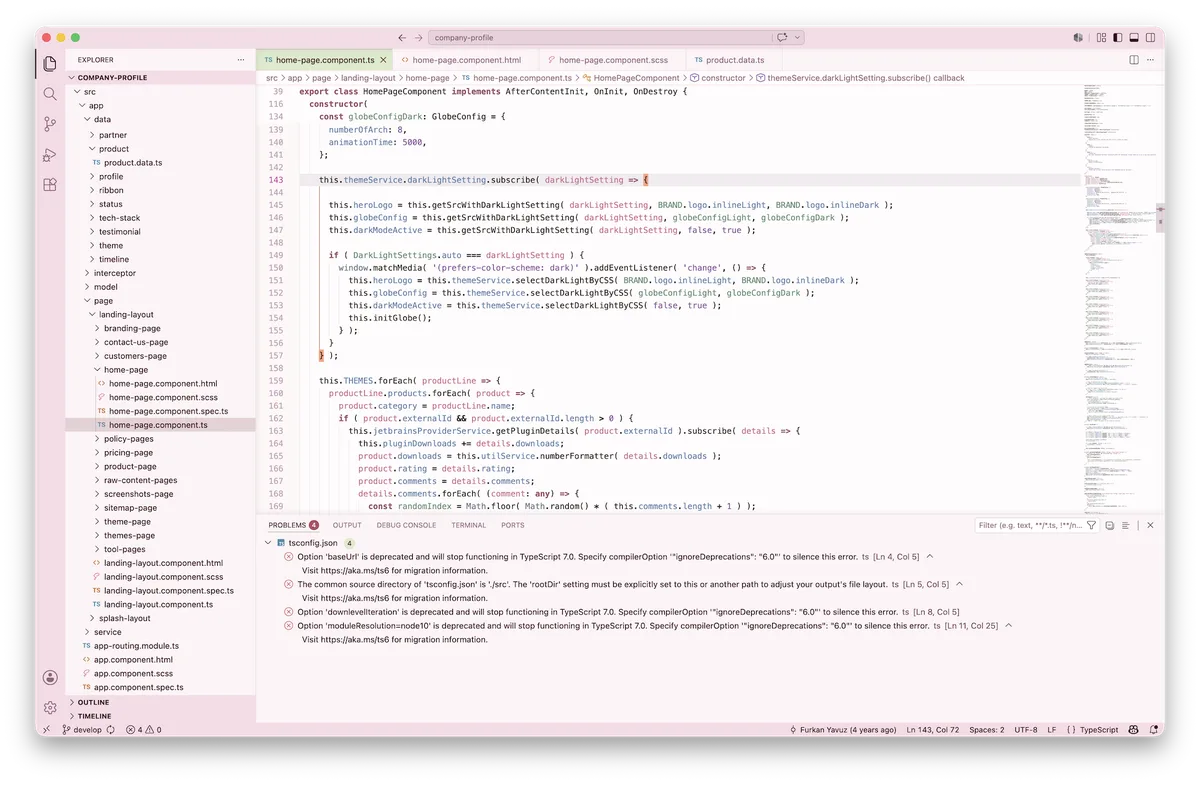Expand the interceptor folder
Viewport: 1200px width, 787px height.
pyautogui.click(x=87, y=273)
